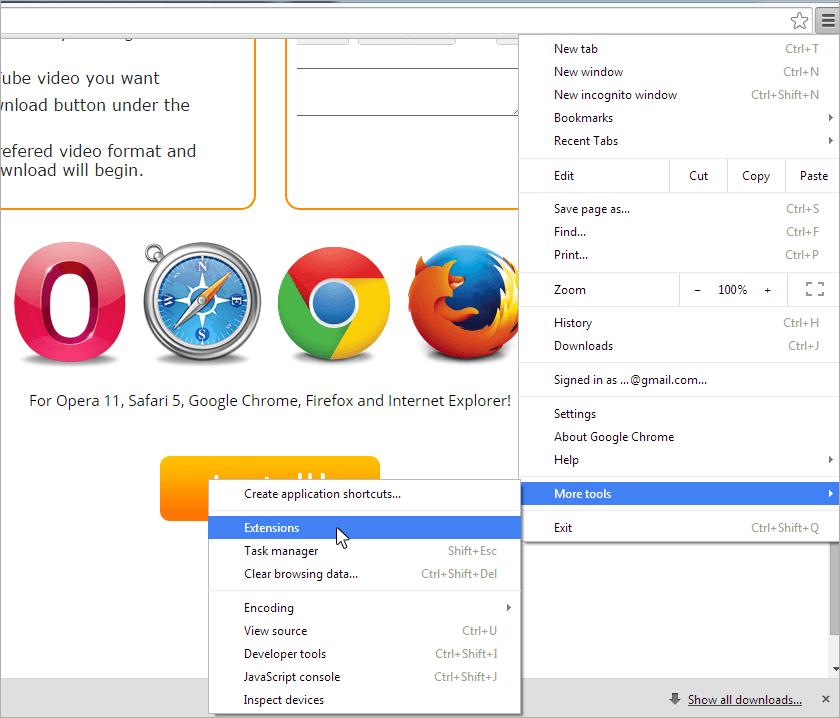Select About Google Chrome
This screenshot has height=718, width=840.
[x=679, y=437]
